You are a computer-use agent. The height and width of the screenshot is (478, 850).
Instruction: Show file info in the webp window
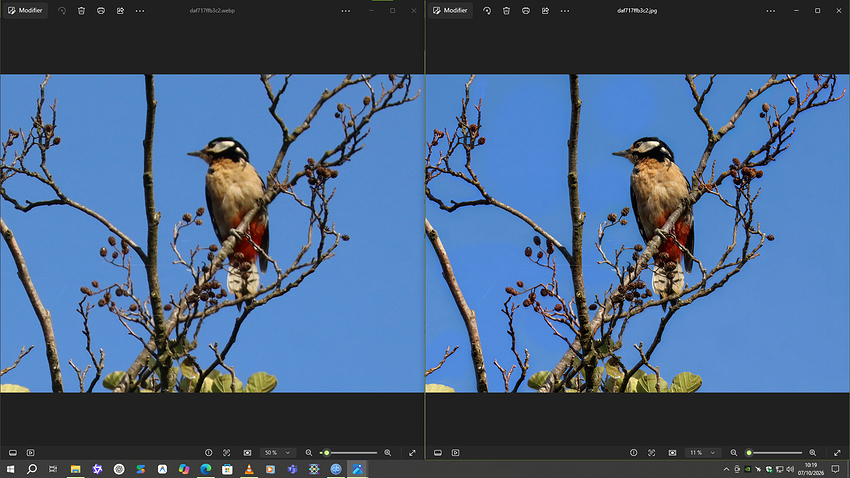(209, 453)
